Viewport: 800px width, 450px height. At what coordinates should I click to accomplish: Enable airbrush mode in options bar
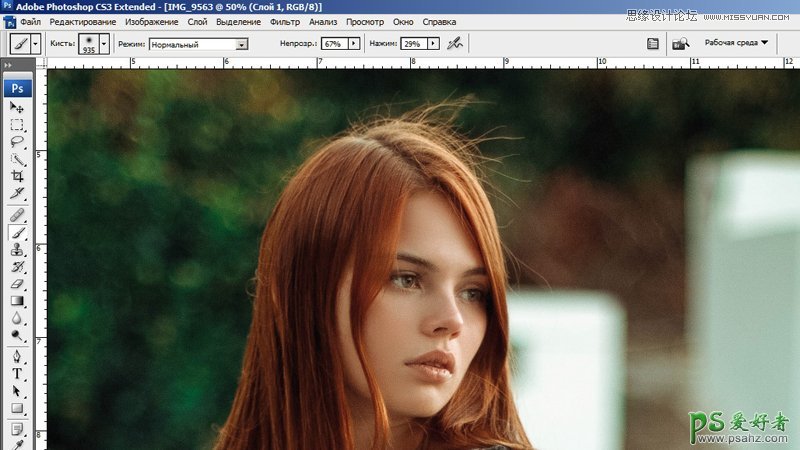pos(455,44)
